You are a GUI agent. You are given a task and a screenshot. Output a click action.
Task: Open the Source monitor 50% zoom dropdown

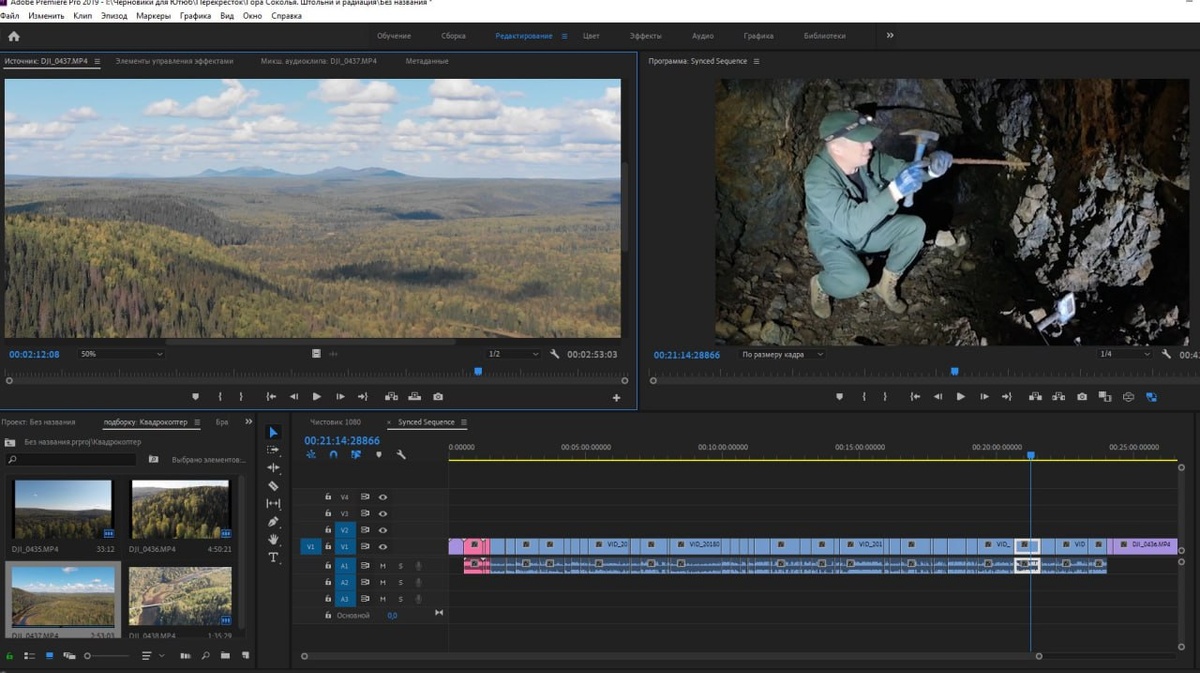122,354
